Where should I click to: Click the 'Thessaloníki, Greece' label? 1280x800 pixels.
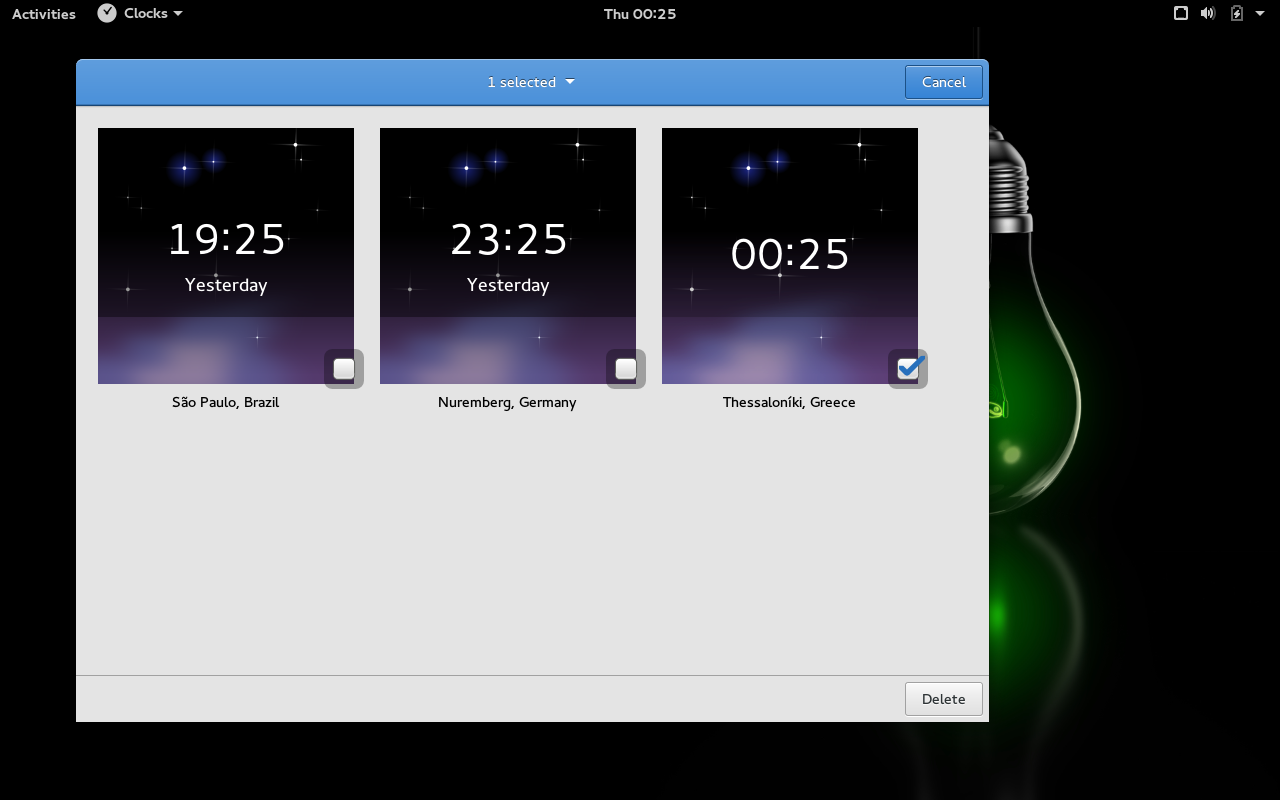pos(789,402)
